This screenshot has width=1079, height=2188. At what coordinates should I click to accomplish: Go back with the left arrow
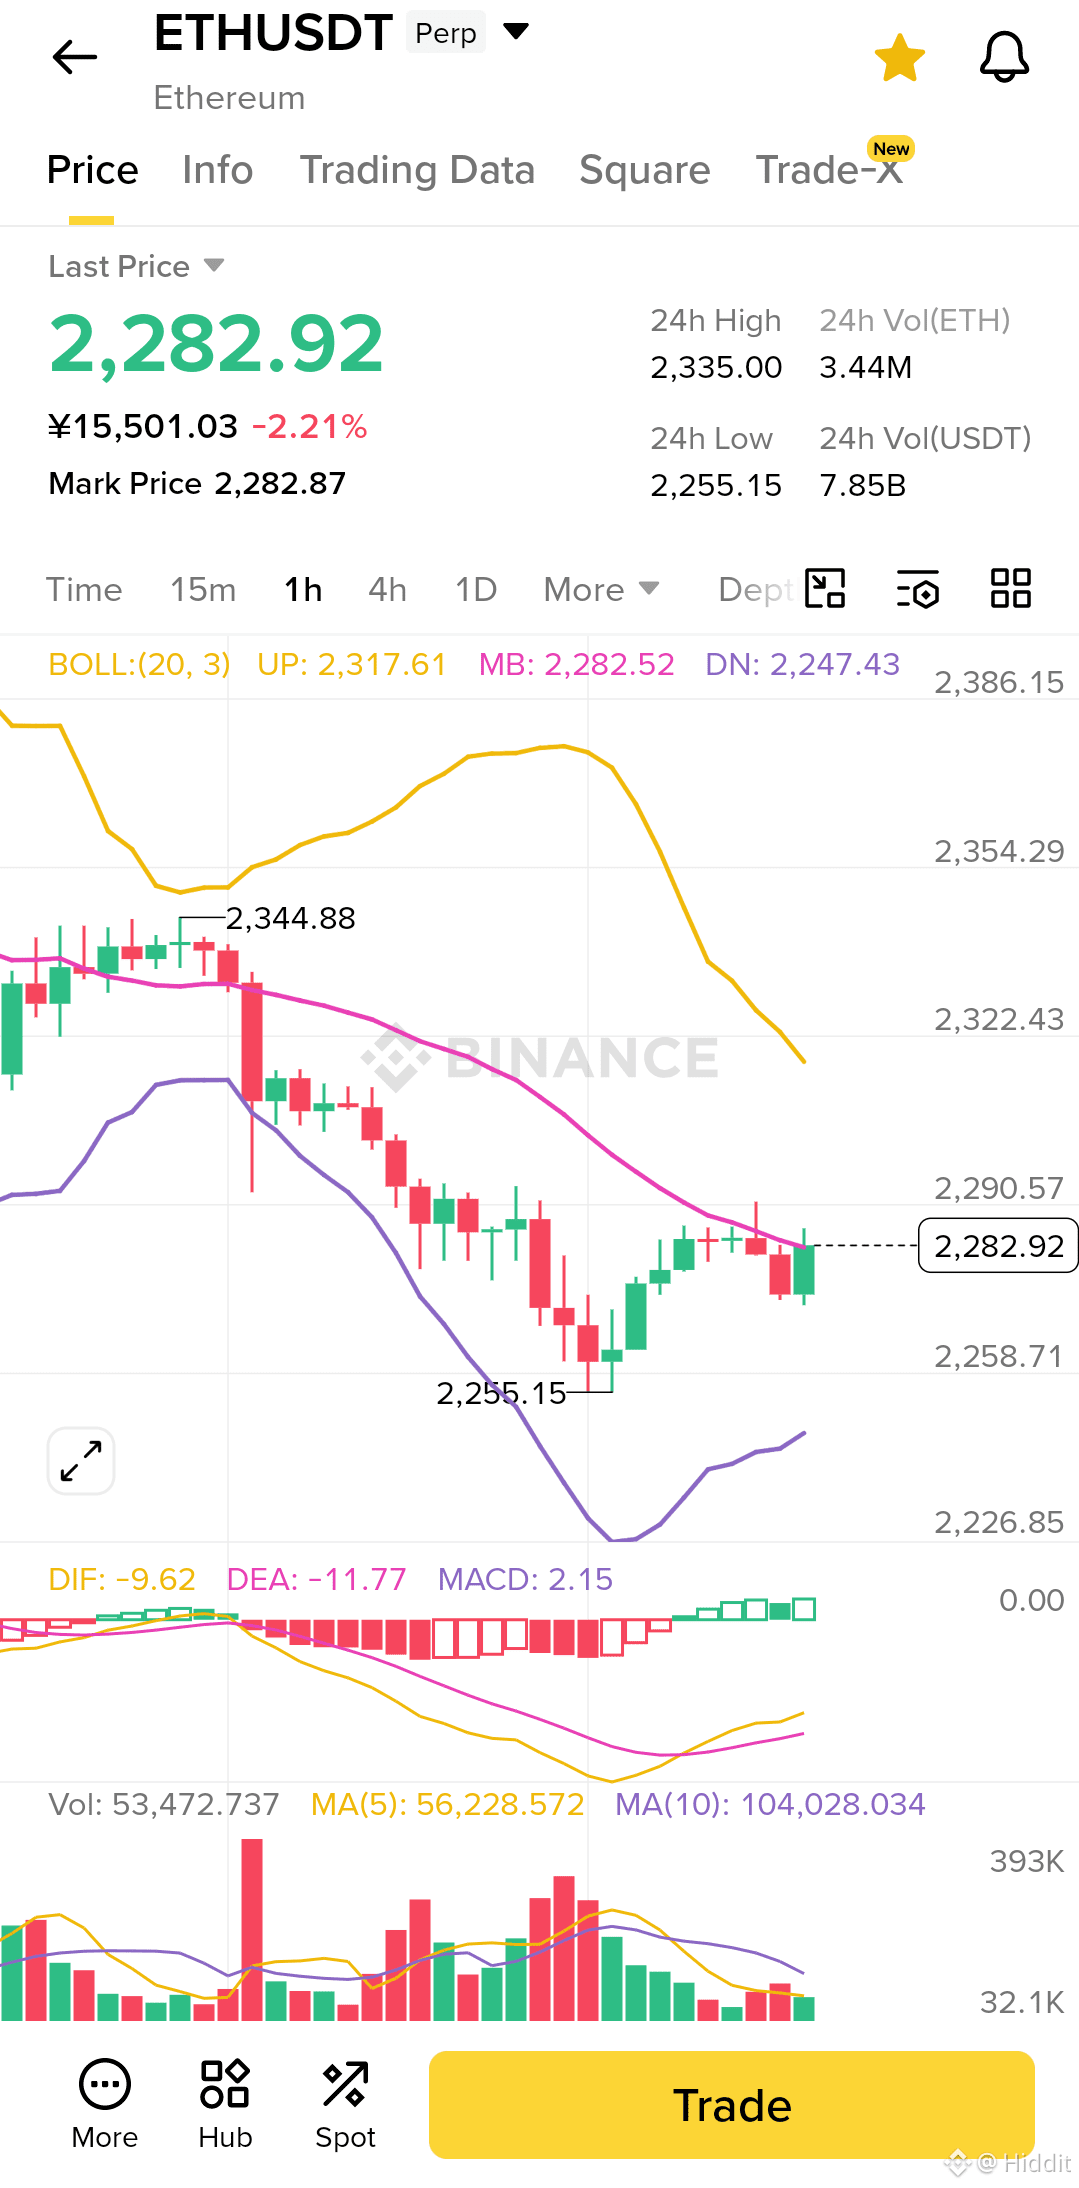[75, 57]
